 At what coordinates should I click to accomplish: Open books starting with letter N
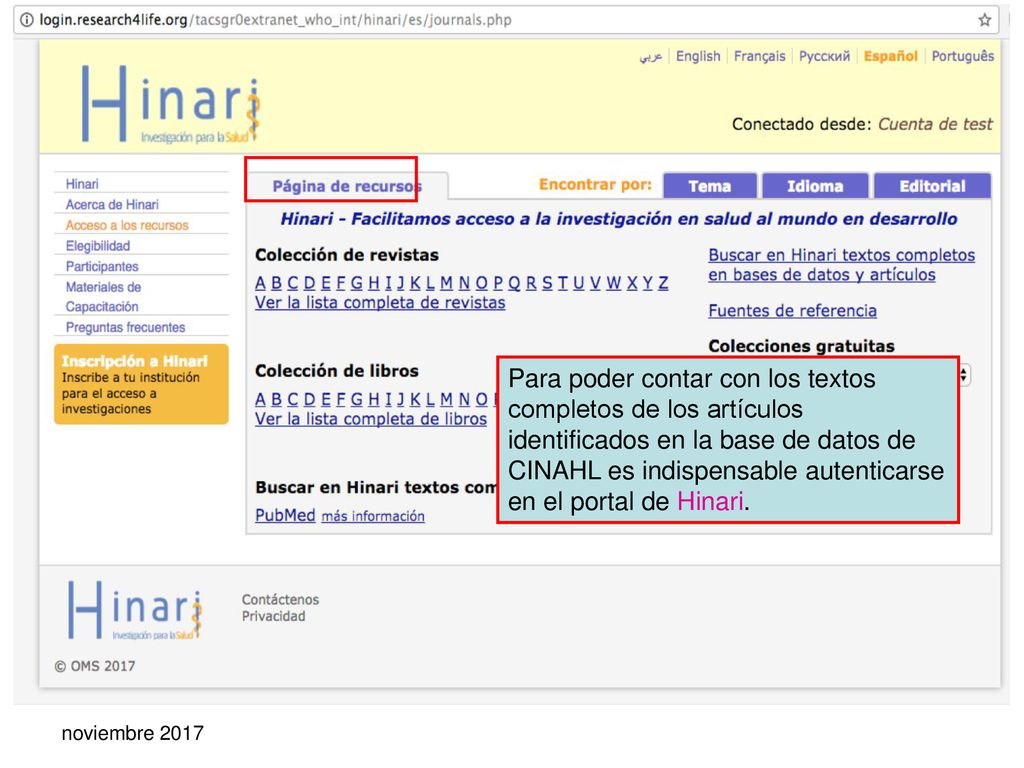coord(464,400)
